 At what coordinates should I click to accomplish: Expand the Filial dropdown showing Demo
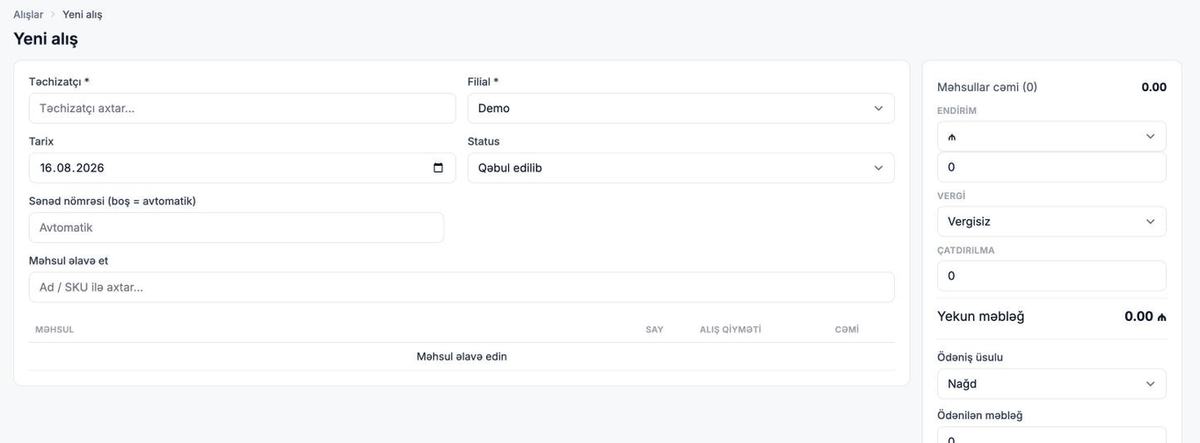click(681, 108)
